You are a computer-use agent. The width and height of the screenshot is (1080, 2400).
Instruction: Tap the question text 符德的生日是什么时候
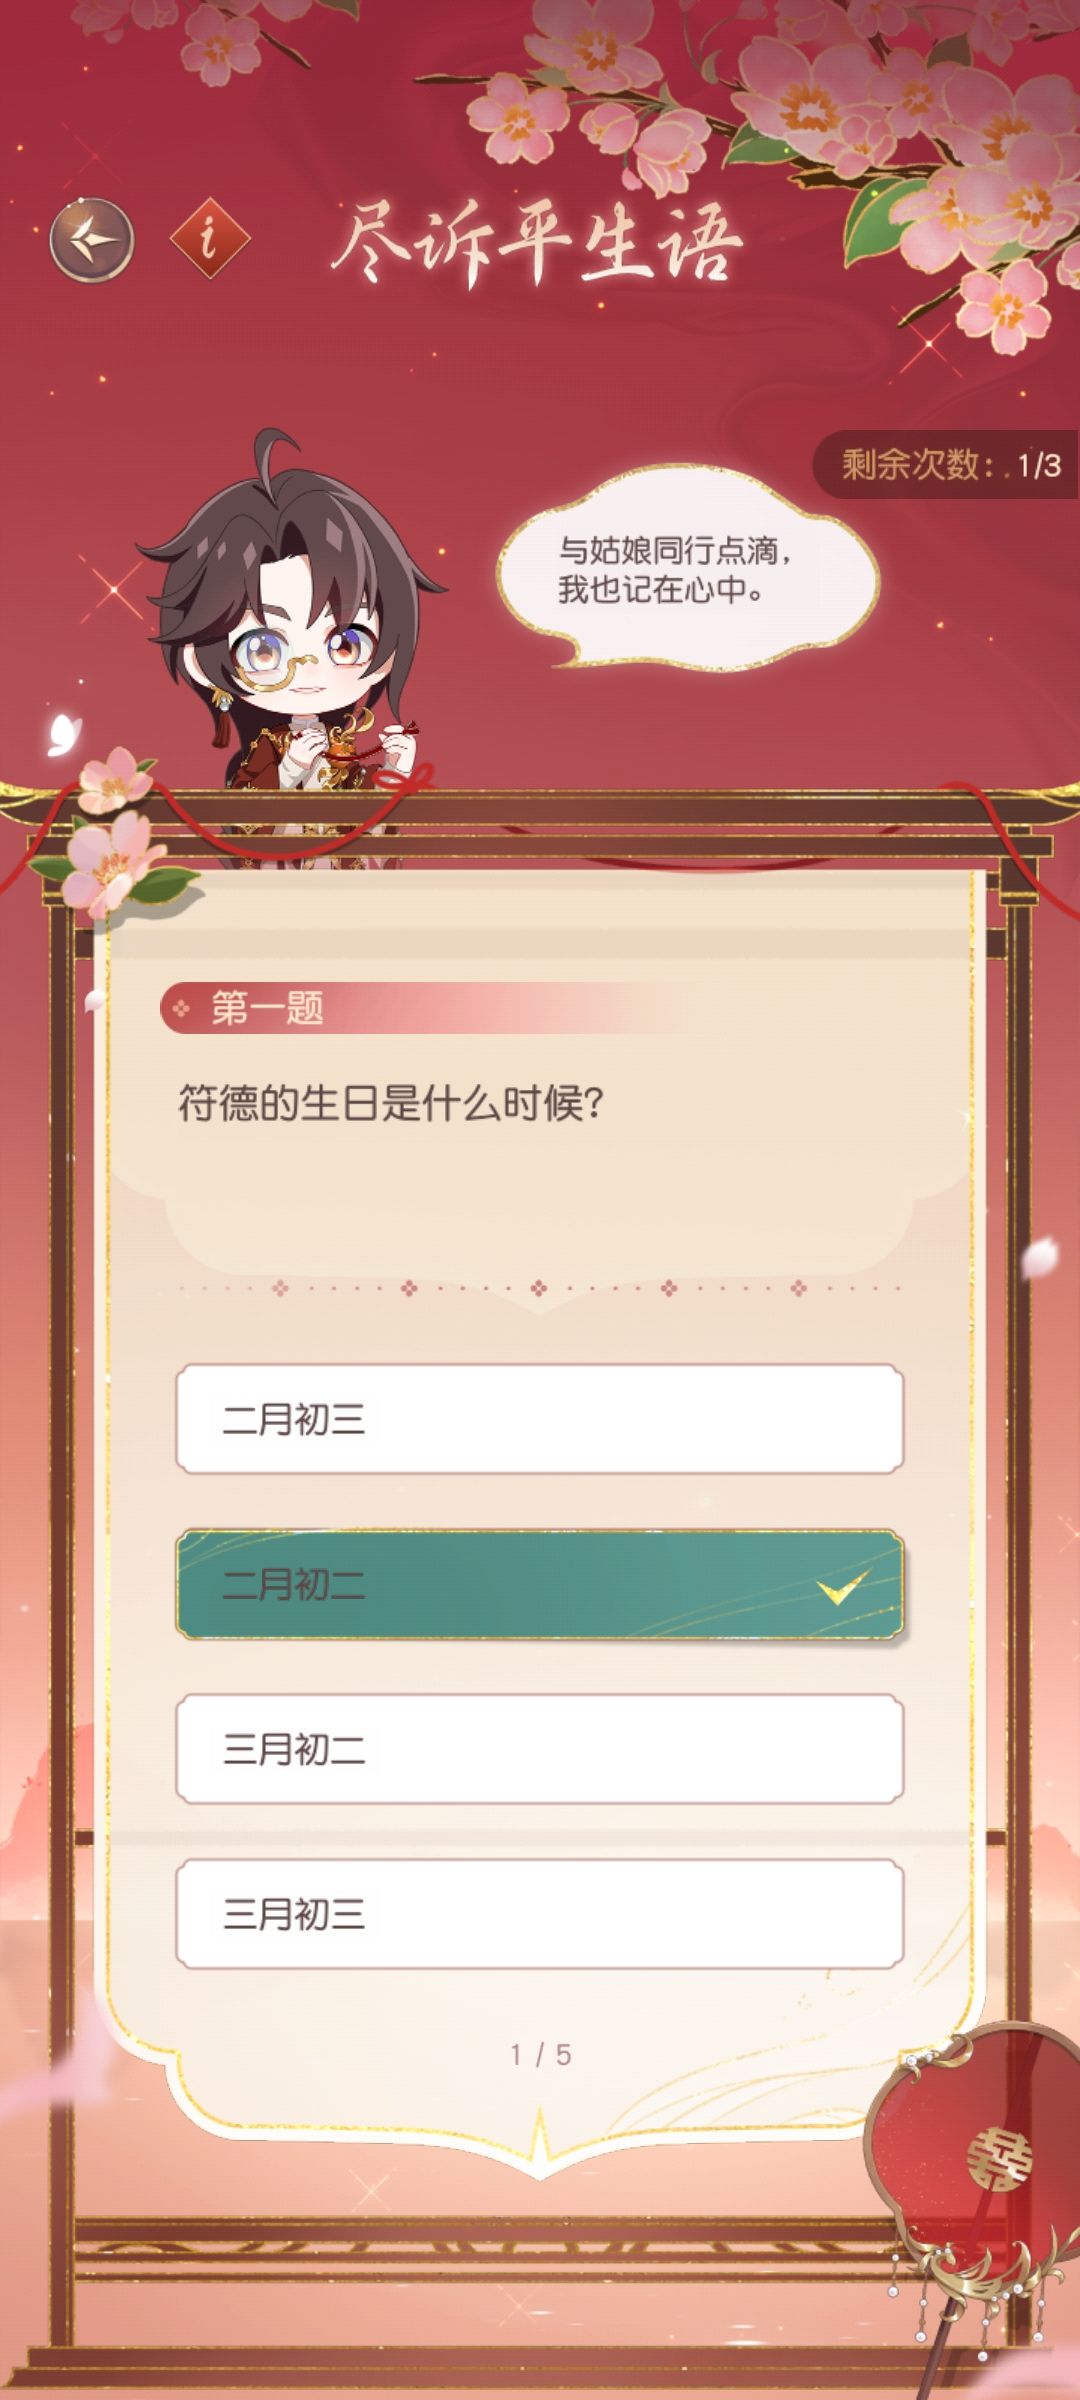[x=391, y=1104]
